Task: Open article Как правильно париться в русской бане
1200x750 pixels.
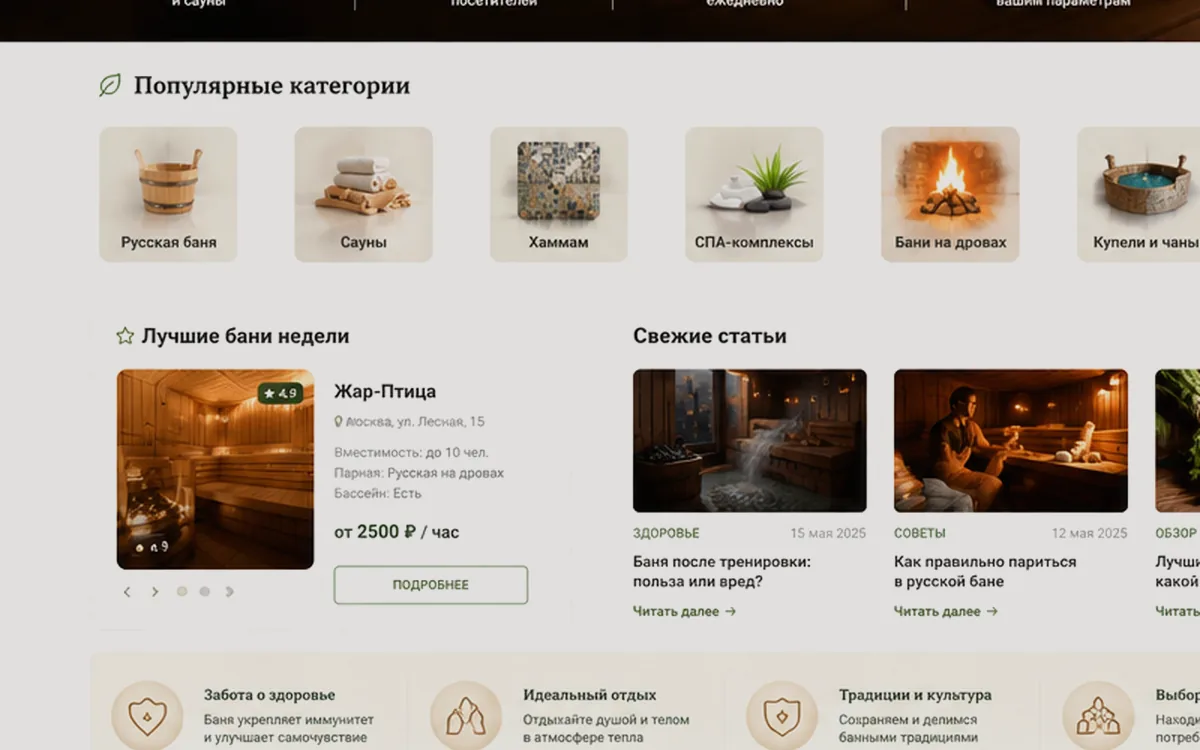Action: [x=985, y=571]
